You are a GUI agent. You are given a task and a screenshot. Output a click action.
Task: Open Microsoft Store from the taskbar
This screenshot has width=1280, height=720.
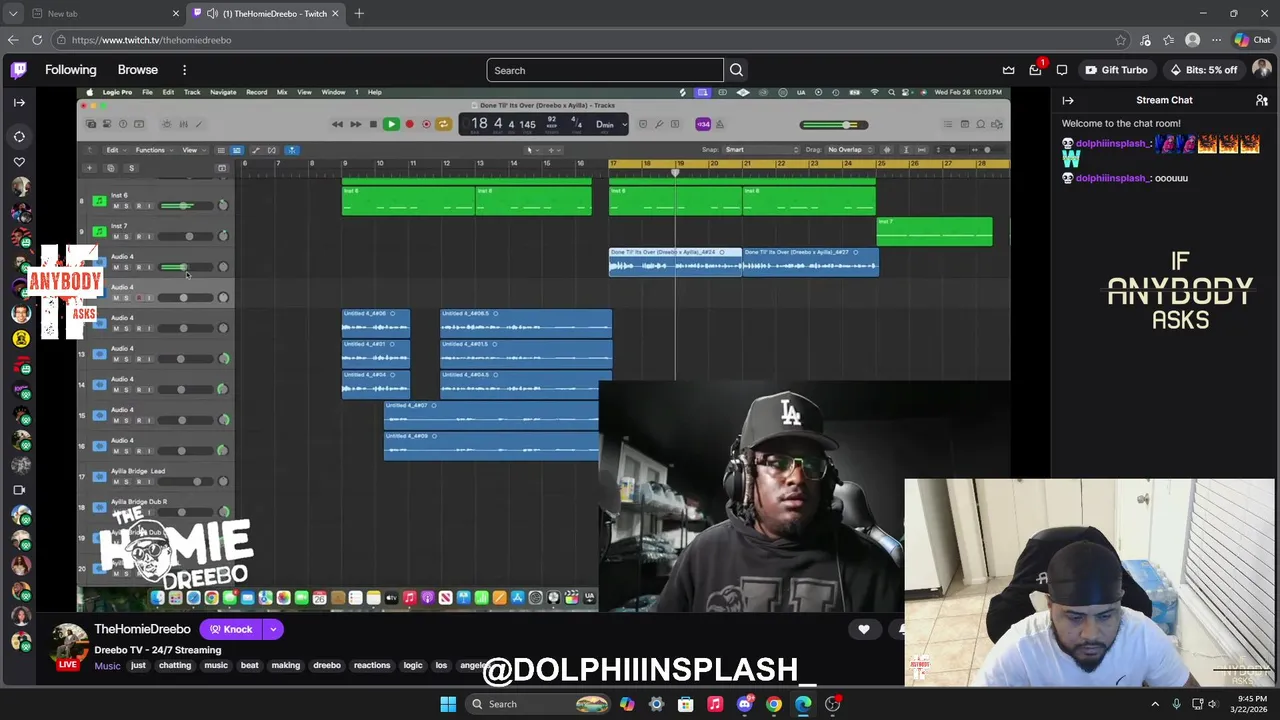point(686,704)
